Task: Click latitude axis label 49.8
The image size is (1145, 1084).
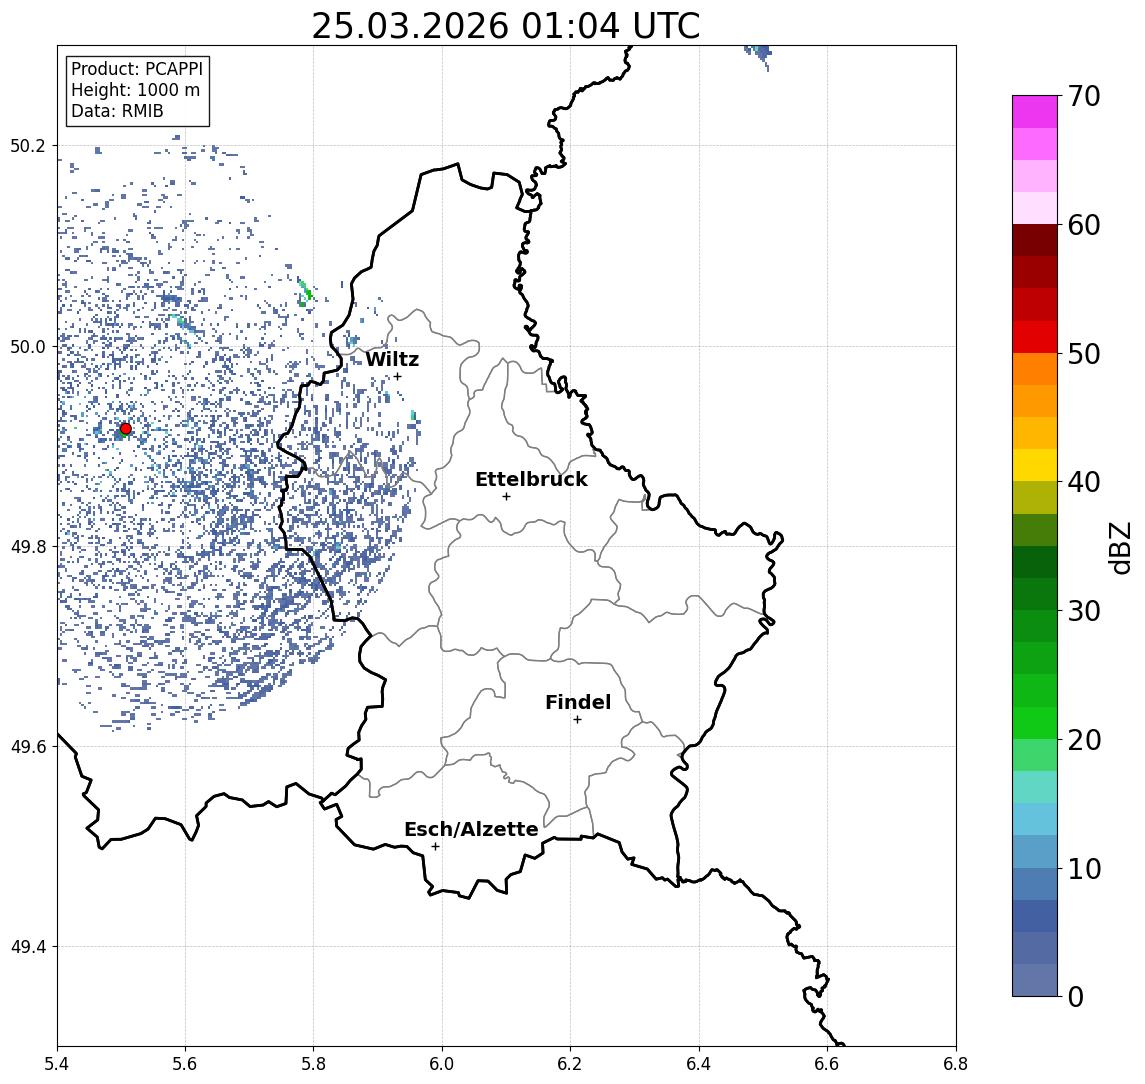Action: pyautogui.click(x=28, y=546)
